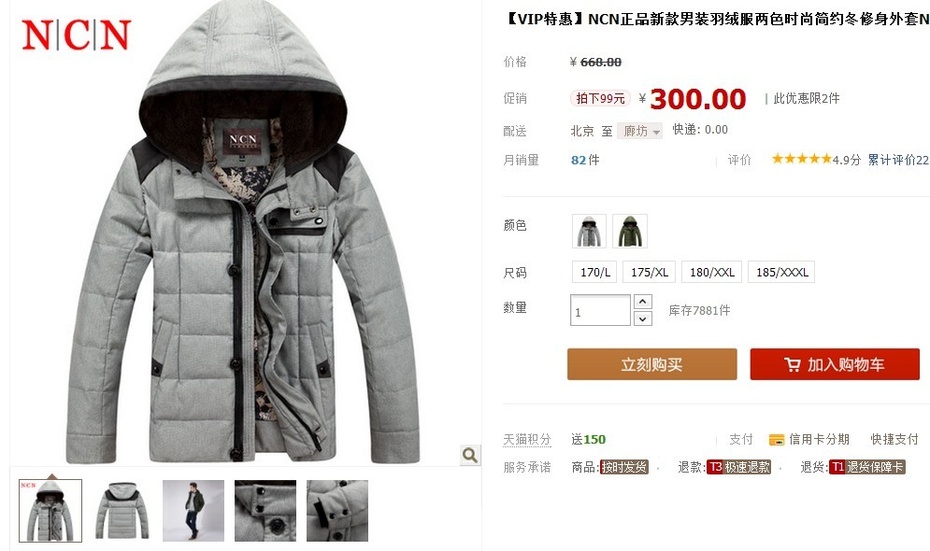Screen dimensions: 930x551
Task: Decrease quantity with the down arrow
Action: (x=643, y=319)
